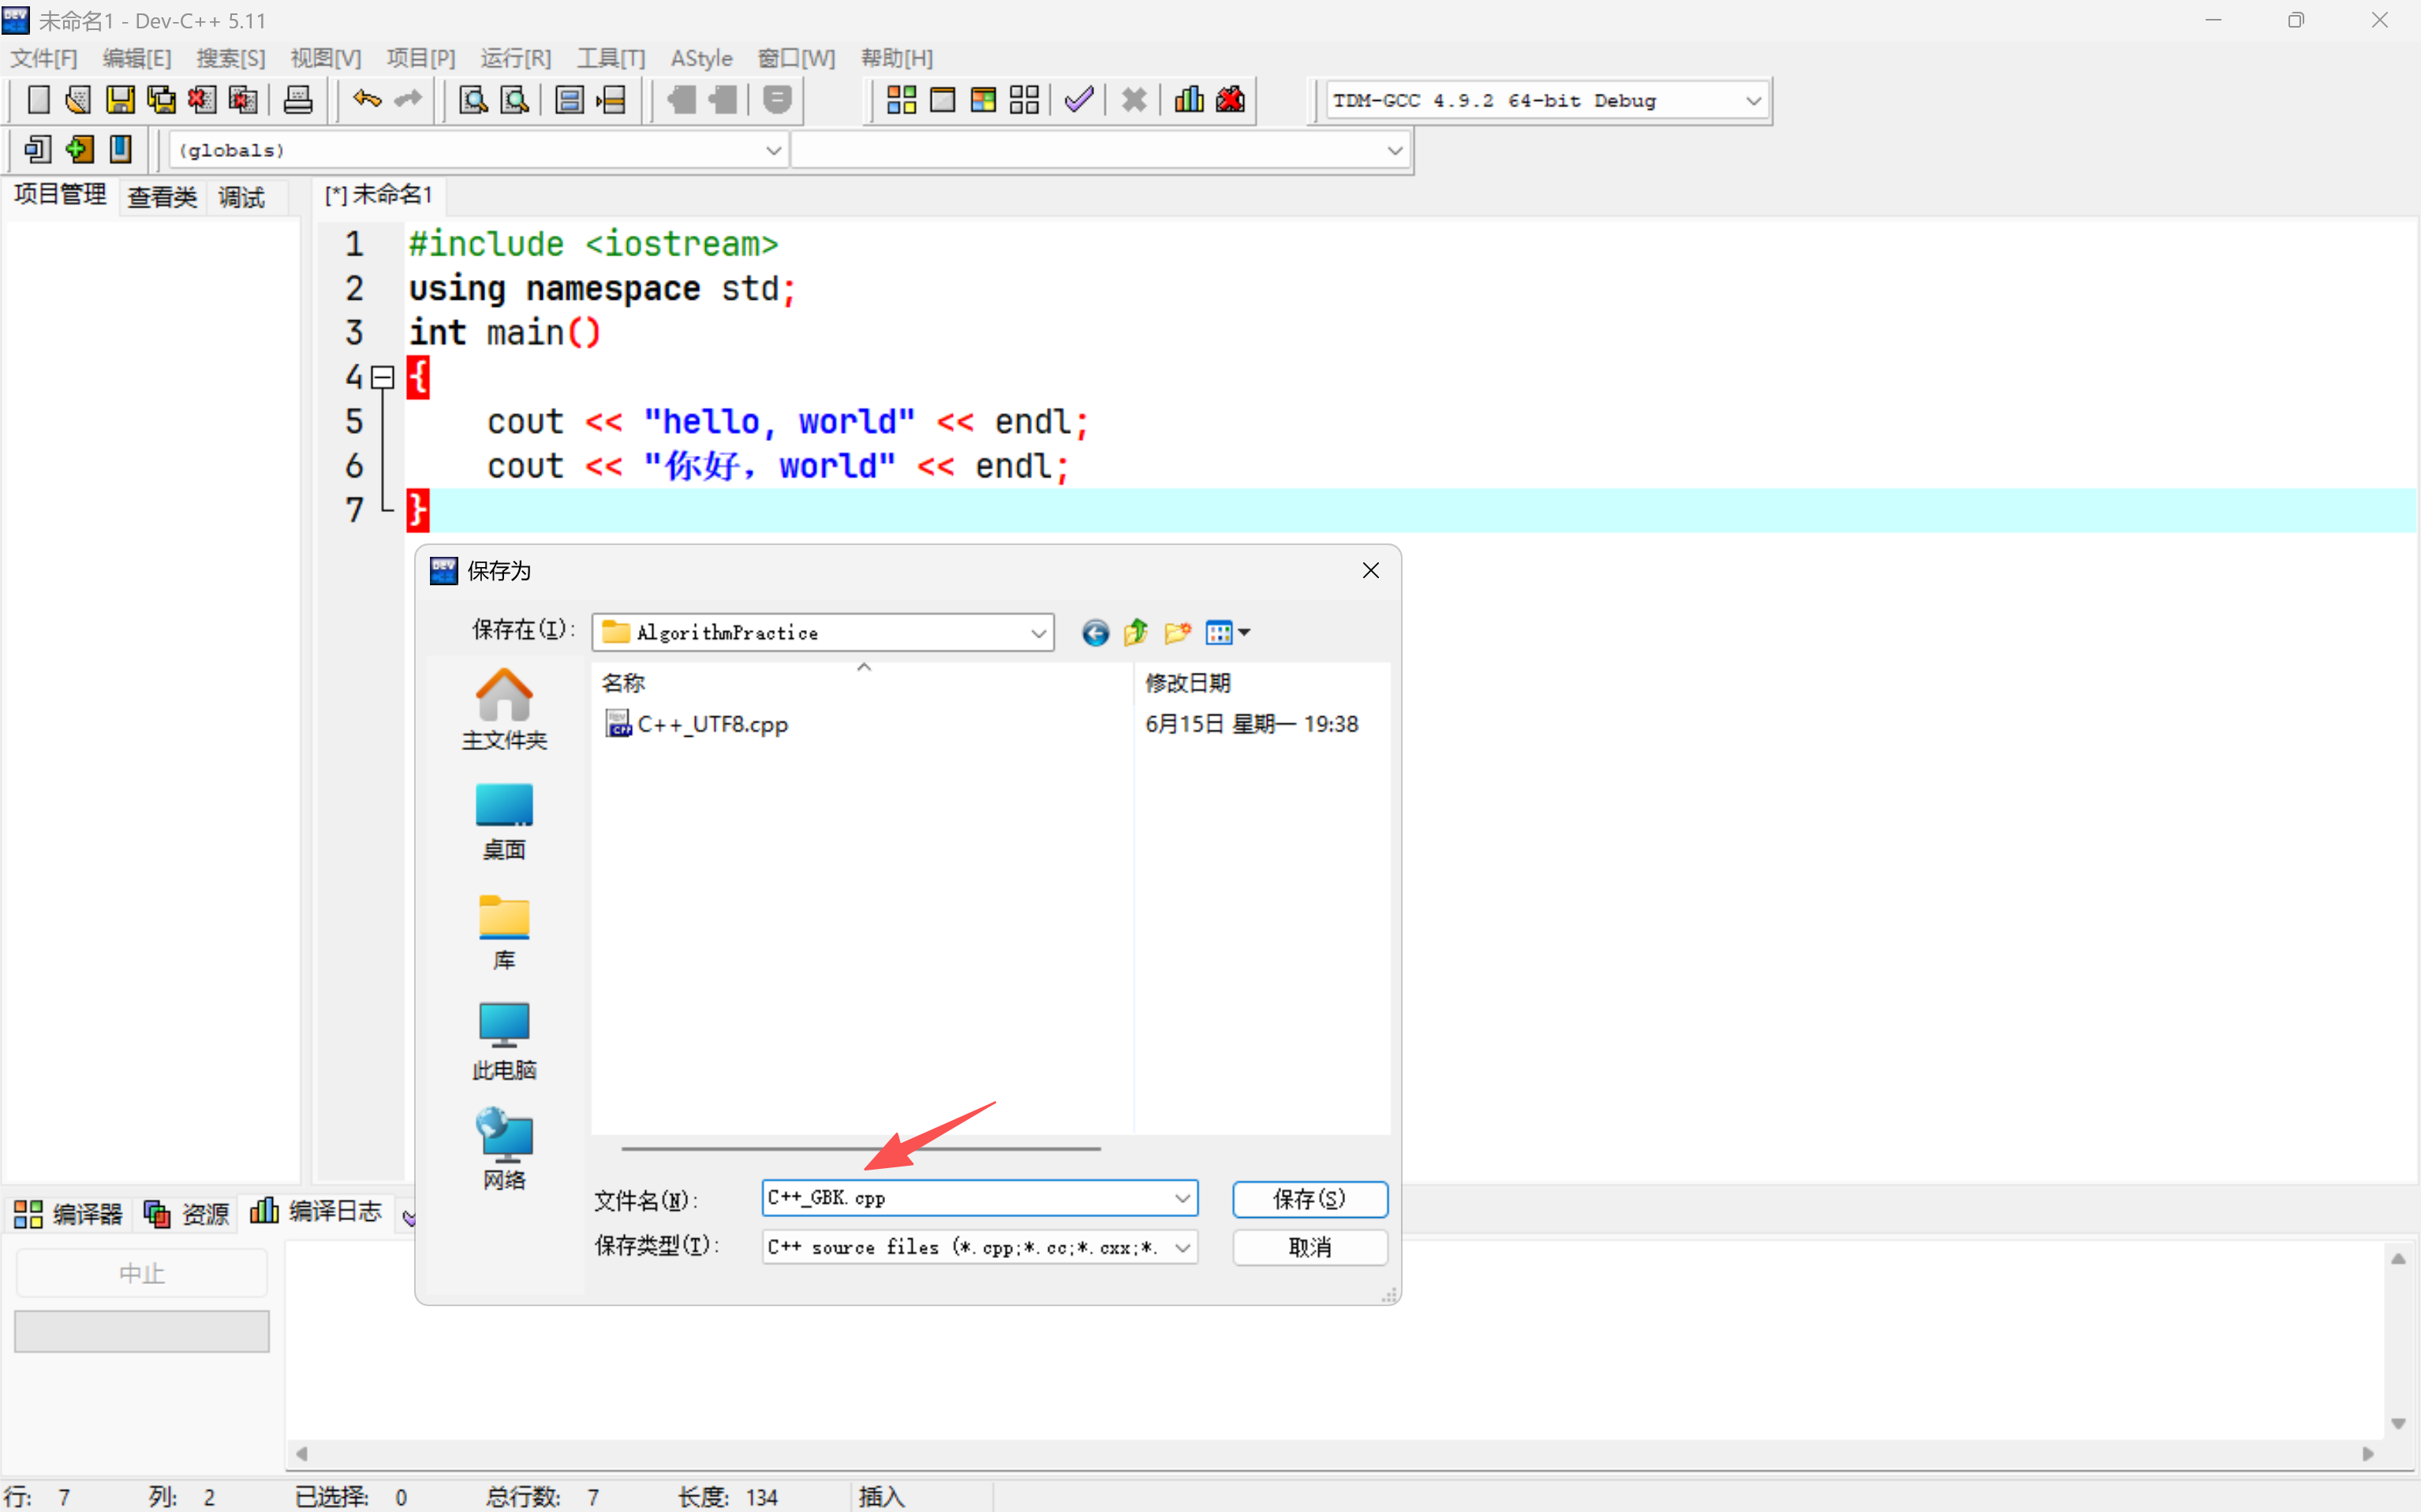The image size is (2421, 1512).
Task: Click the 主文件夹 shortcut in dialog sidebar
Action: (504, 710)
